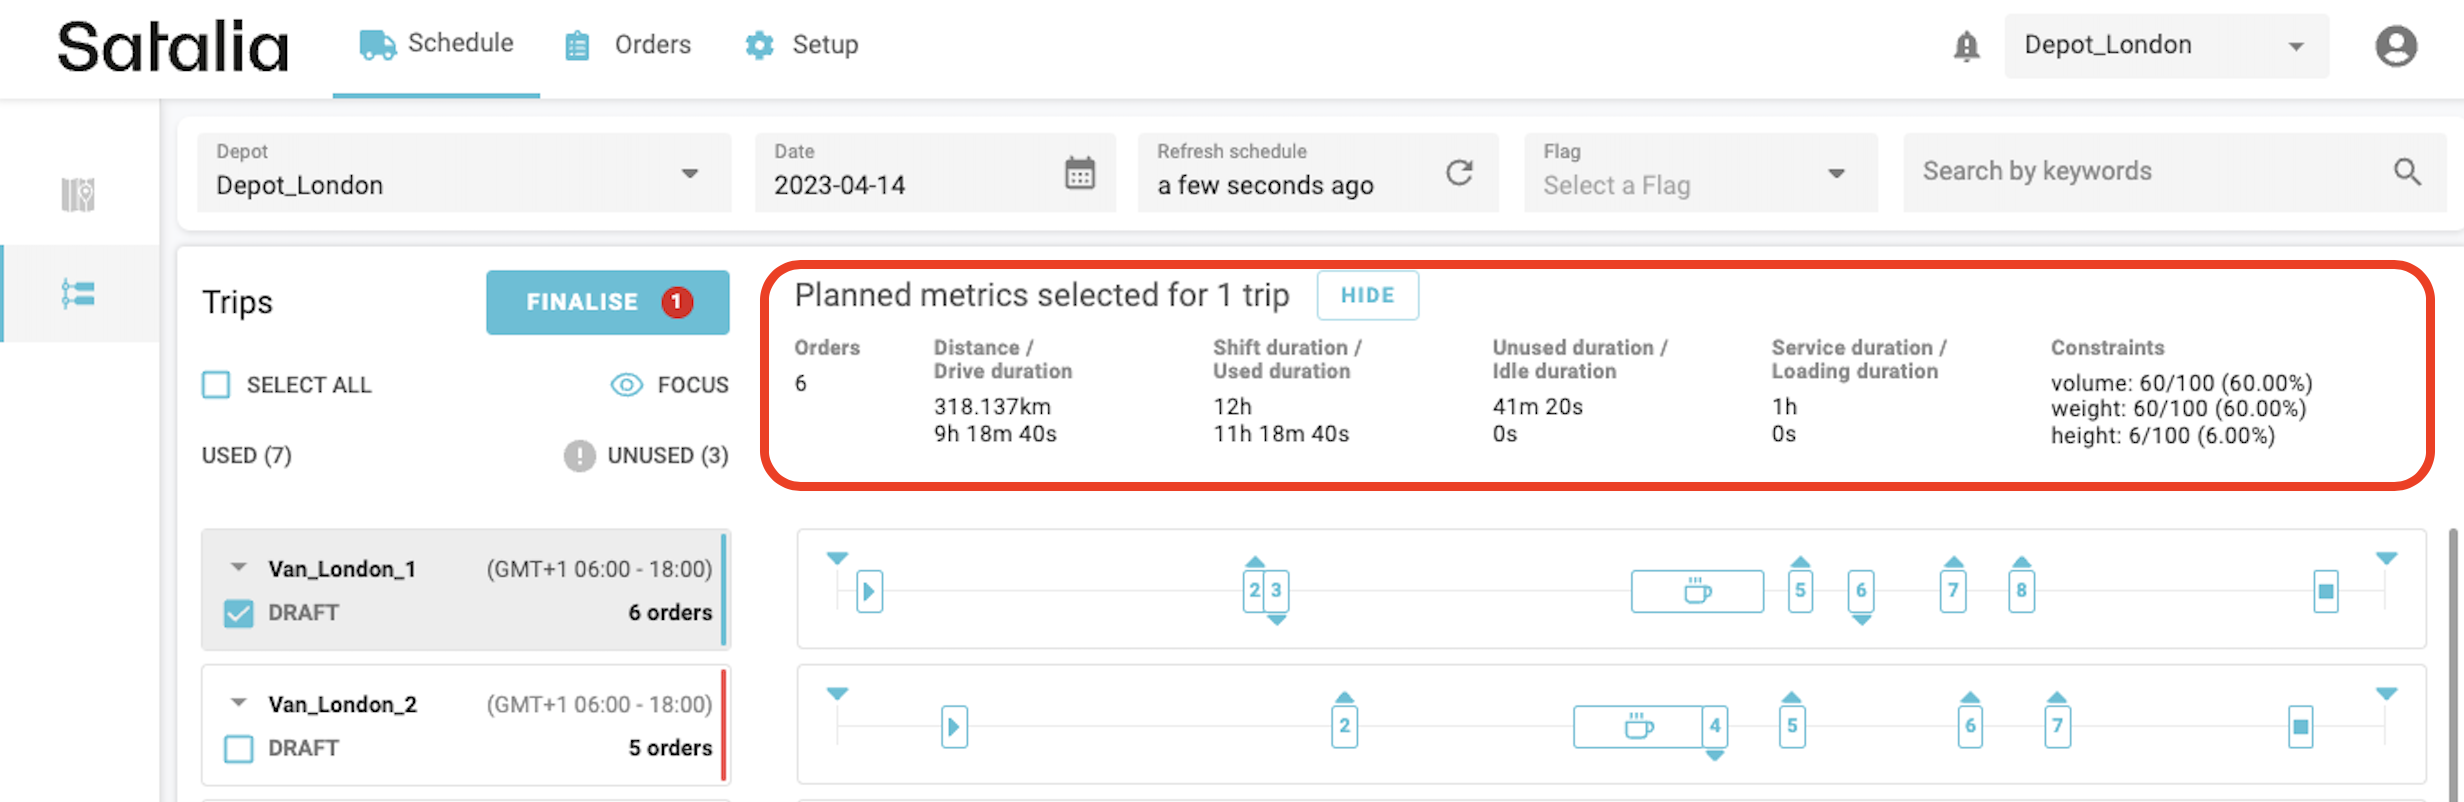Click the refresh schedule icon
2464x802 pixels.
click(1459, 173)
